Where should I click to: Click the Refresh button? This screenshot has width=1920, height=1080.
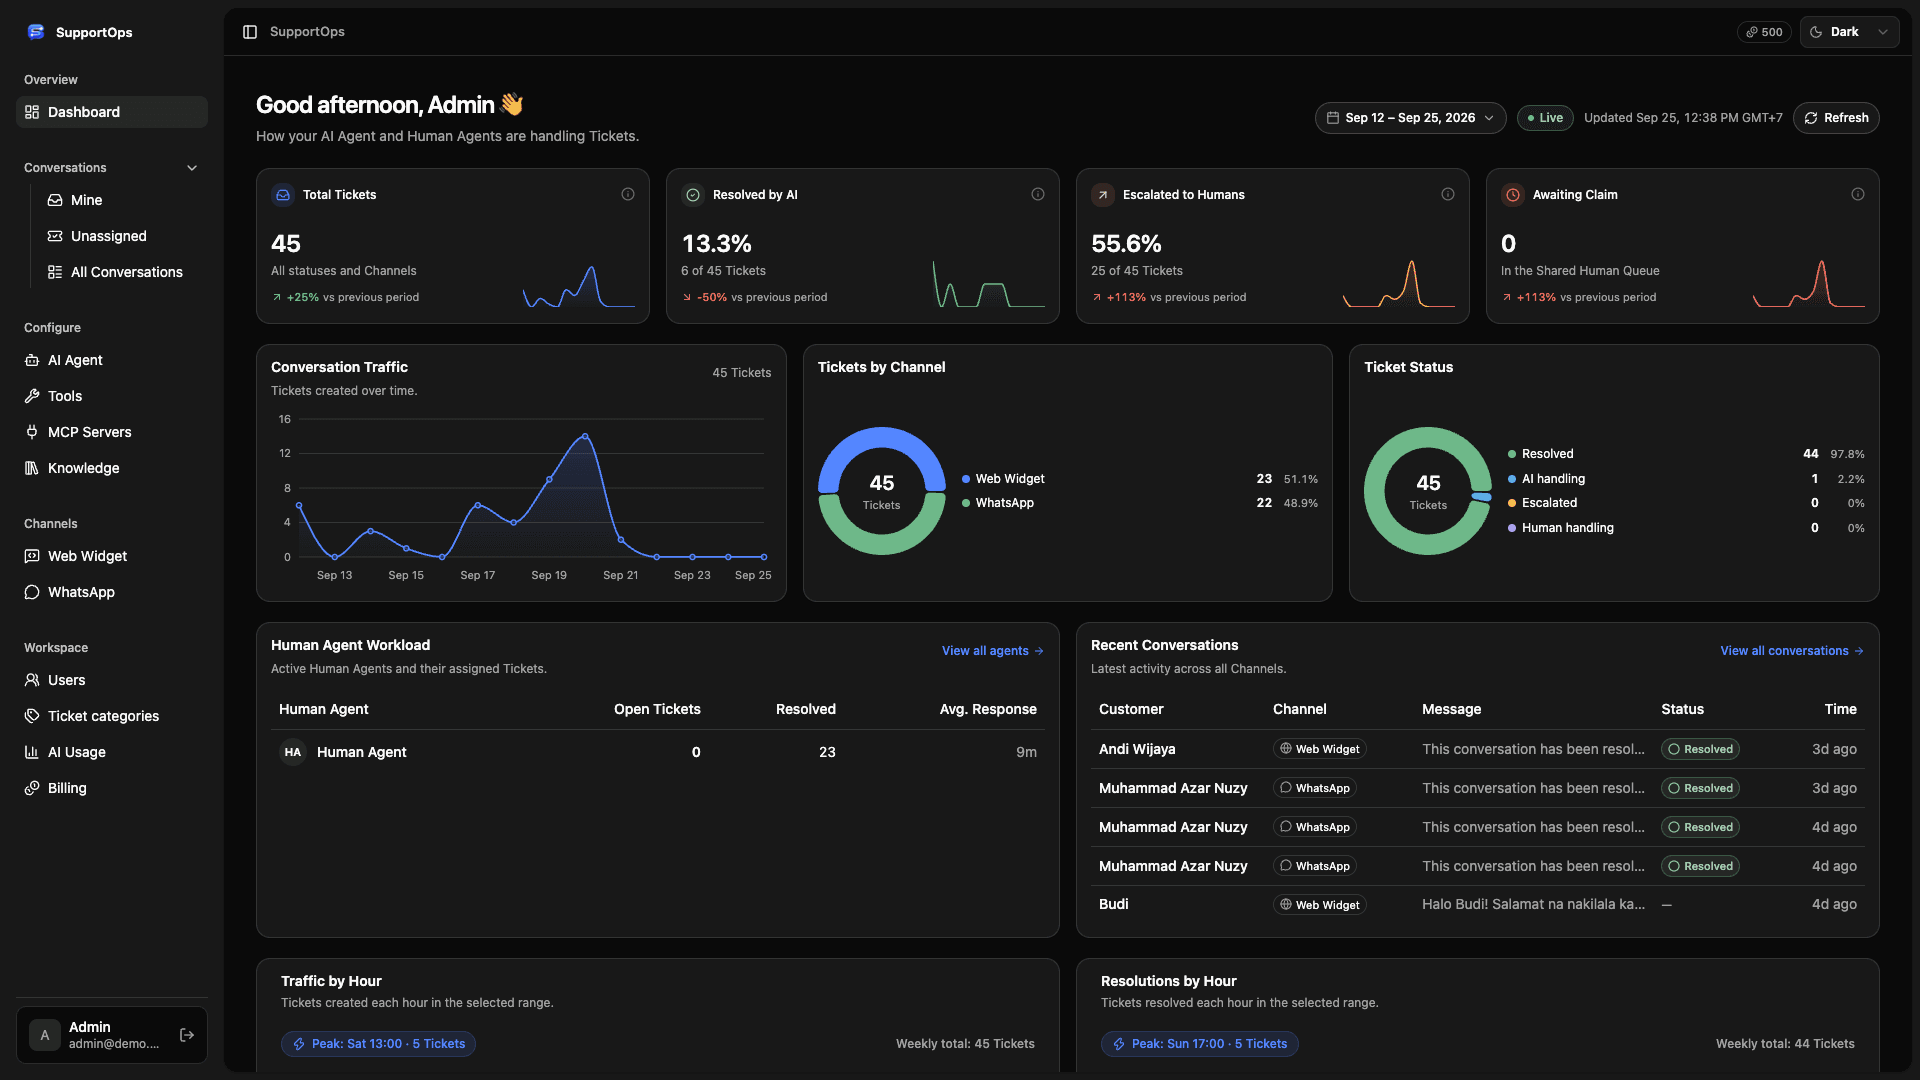(1836, 118)
